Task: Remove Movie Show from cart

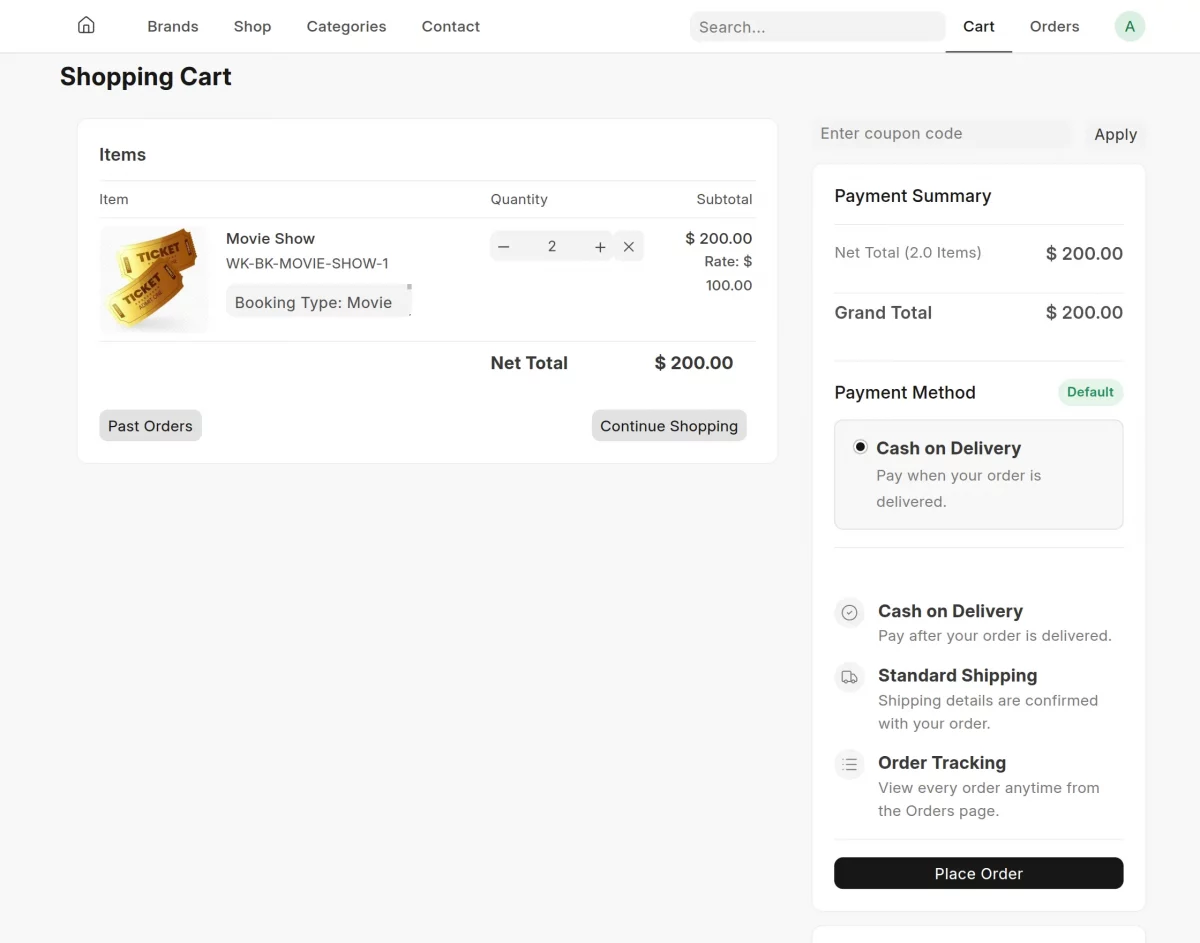Action: tap(629, 247)
